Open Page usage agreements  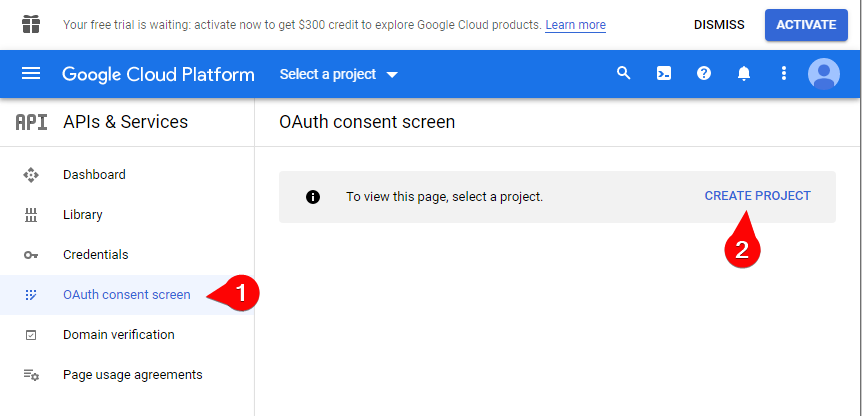point(132,375)
